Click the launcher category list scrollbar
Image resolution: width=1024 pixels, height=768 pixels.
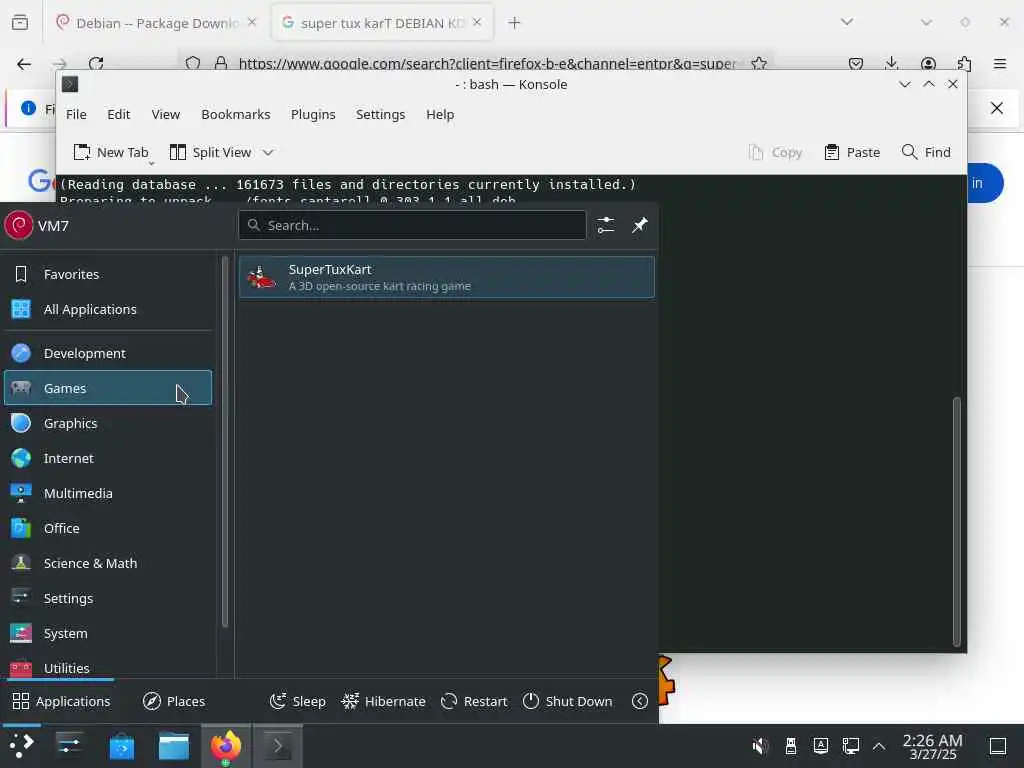coord(225,441)
